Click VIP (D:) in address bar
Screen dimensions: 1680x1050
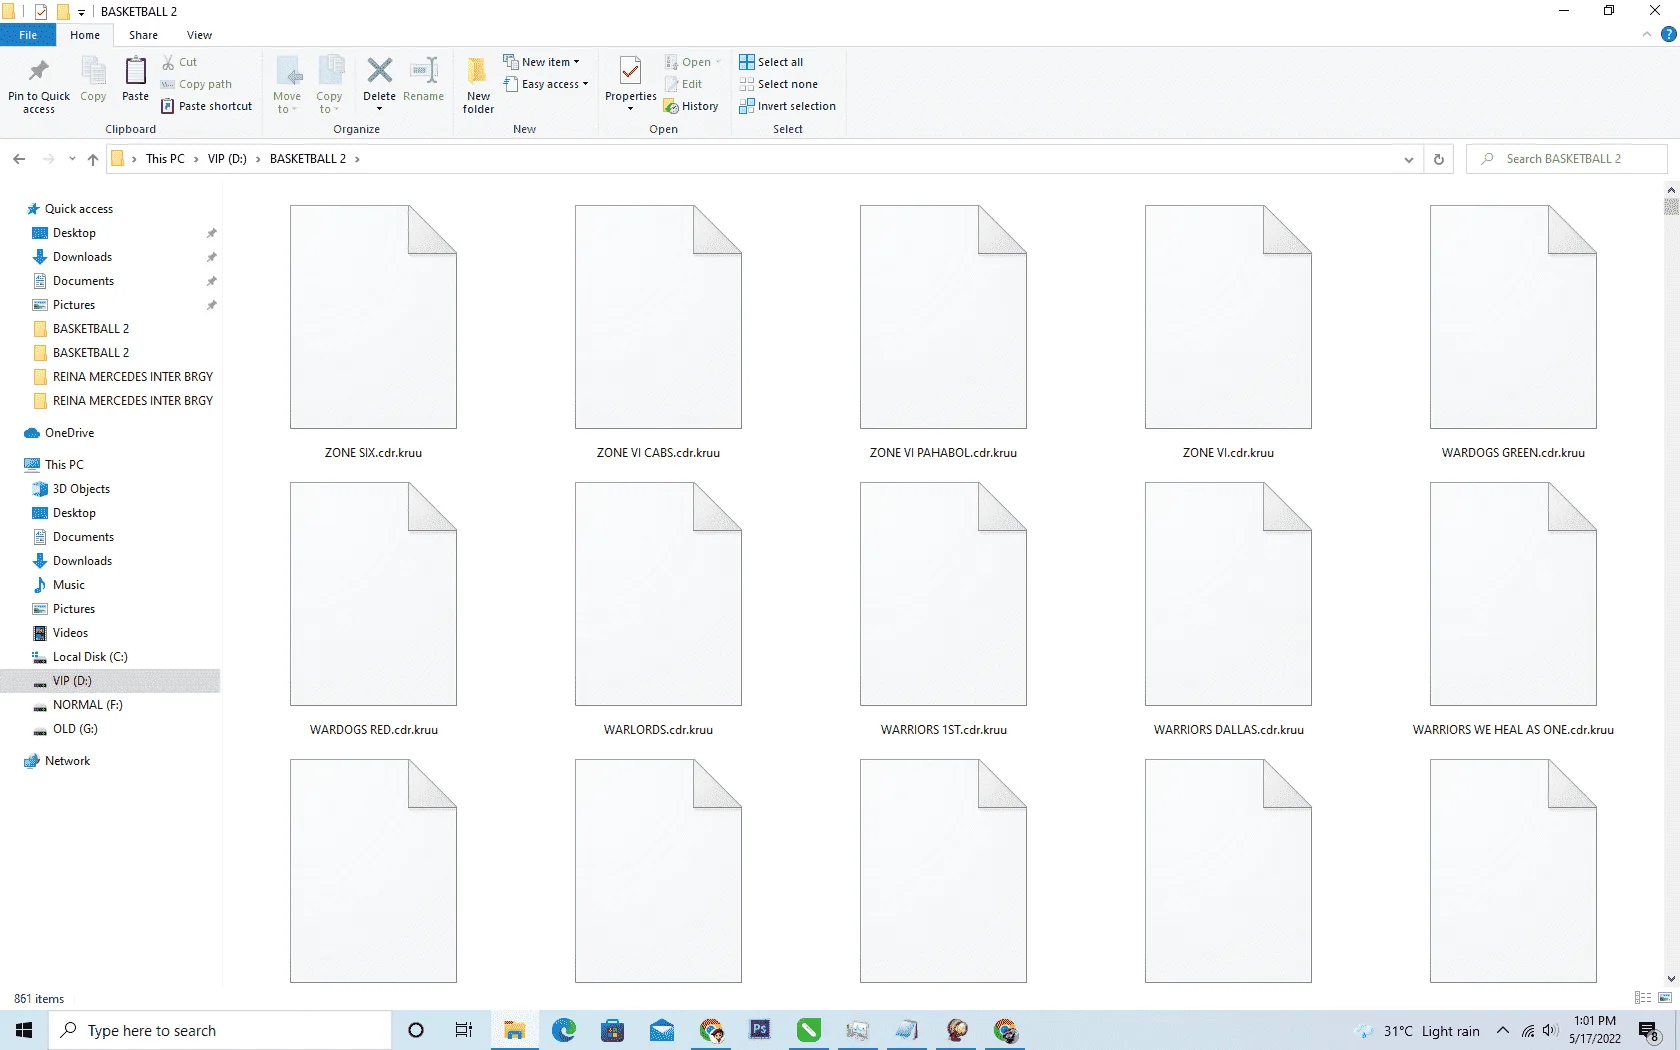pyautogui.click(x=227, y=159)
